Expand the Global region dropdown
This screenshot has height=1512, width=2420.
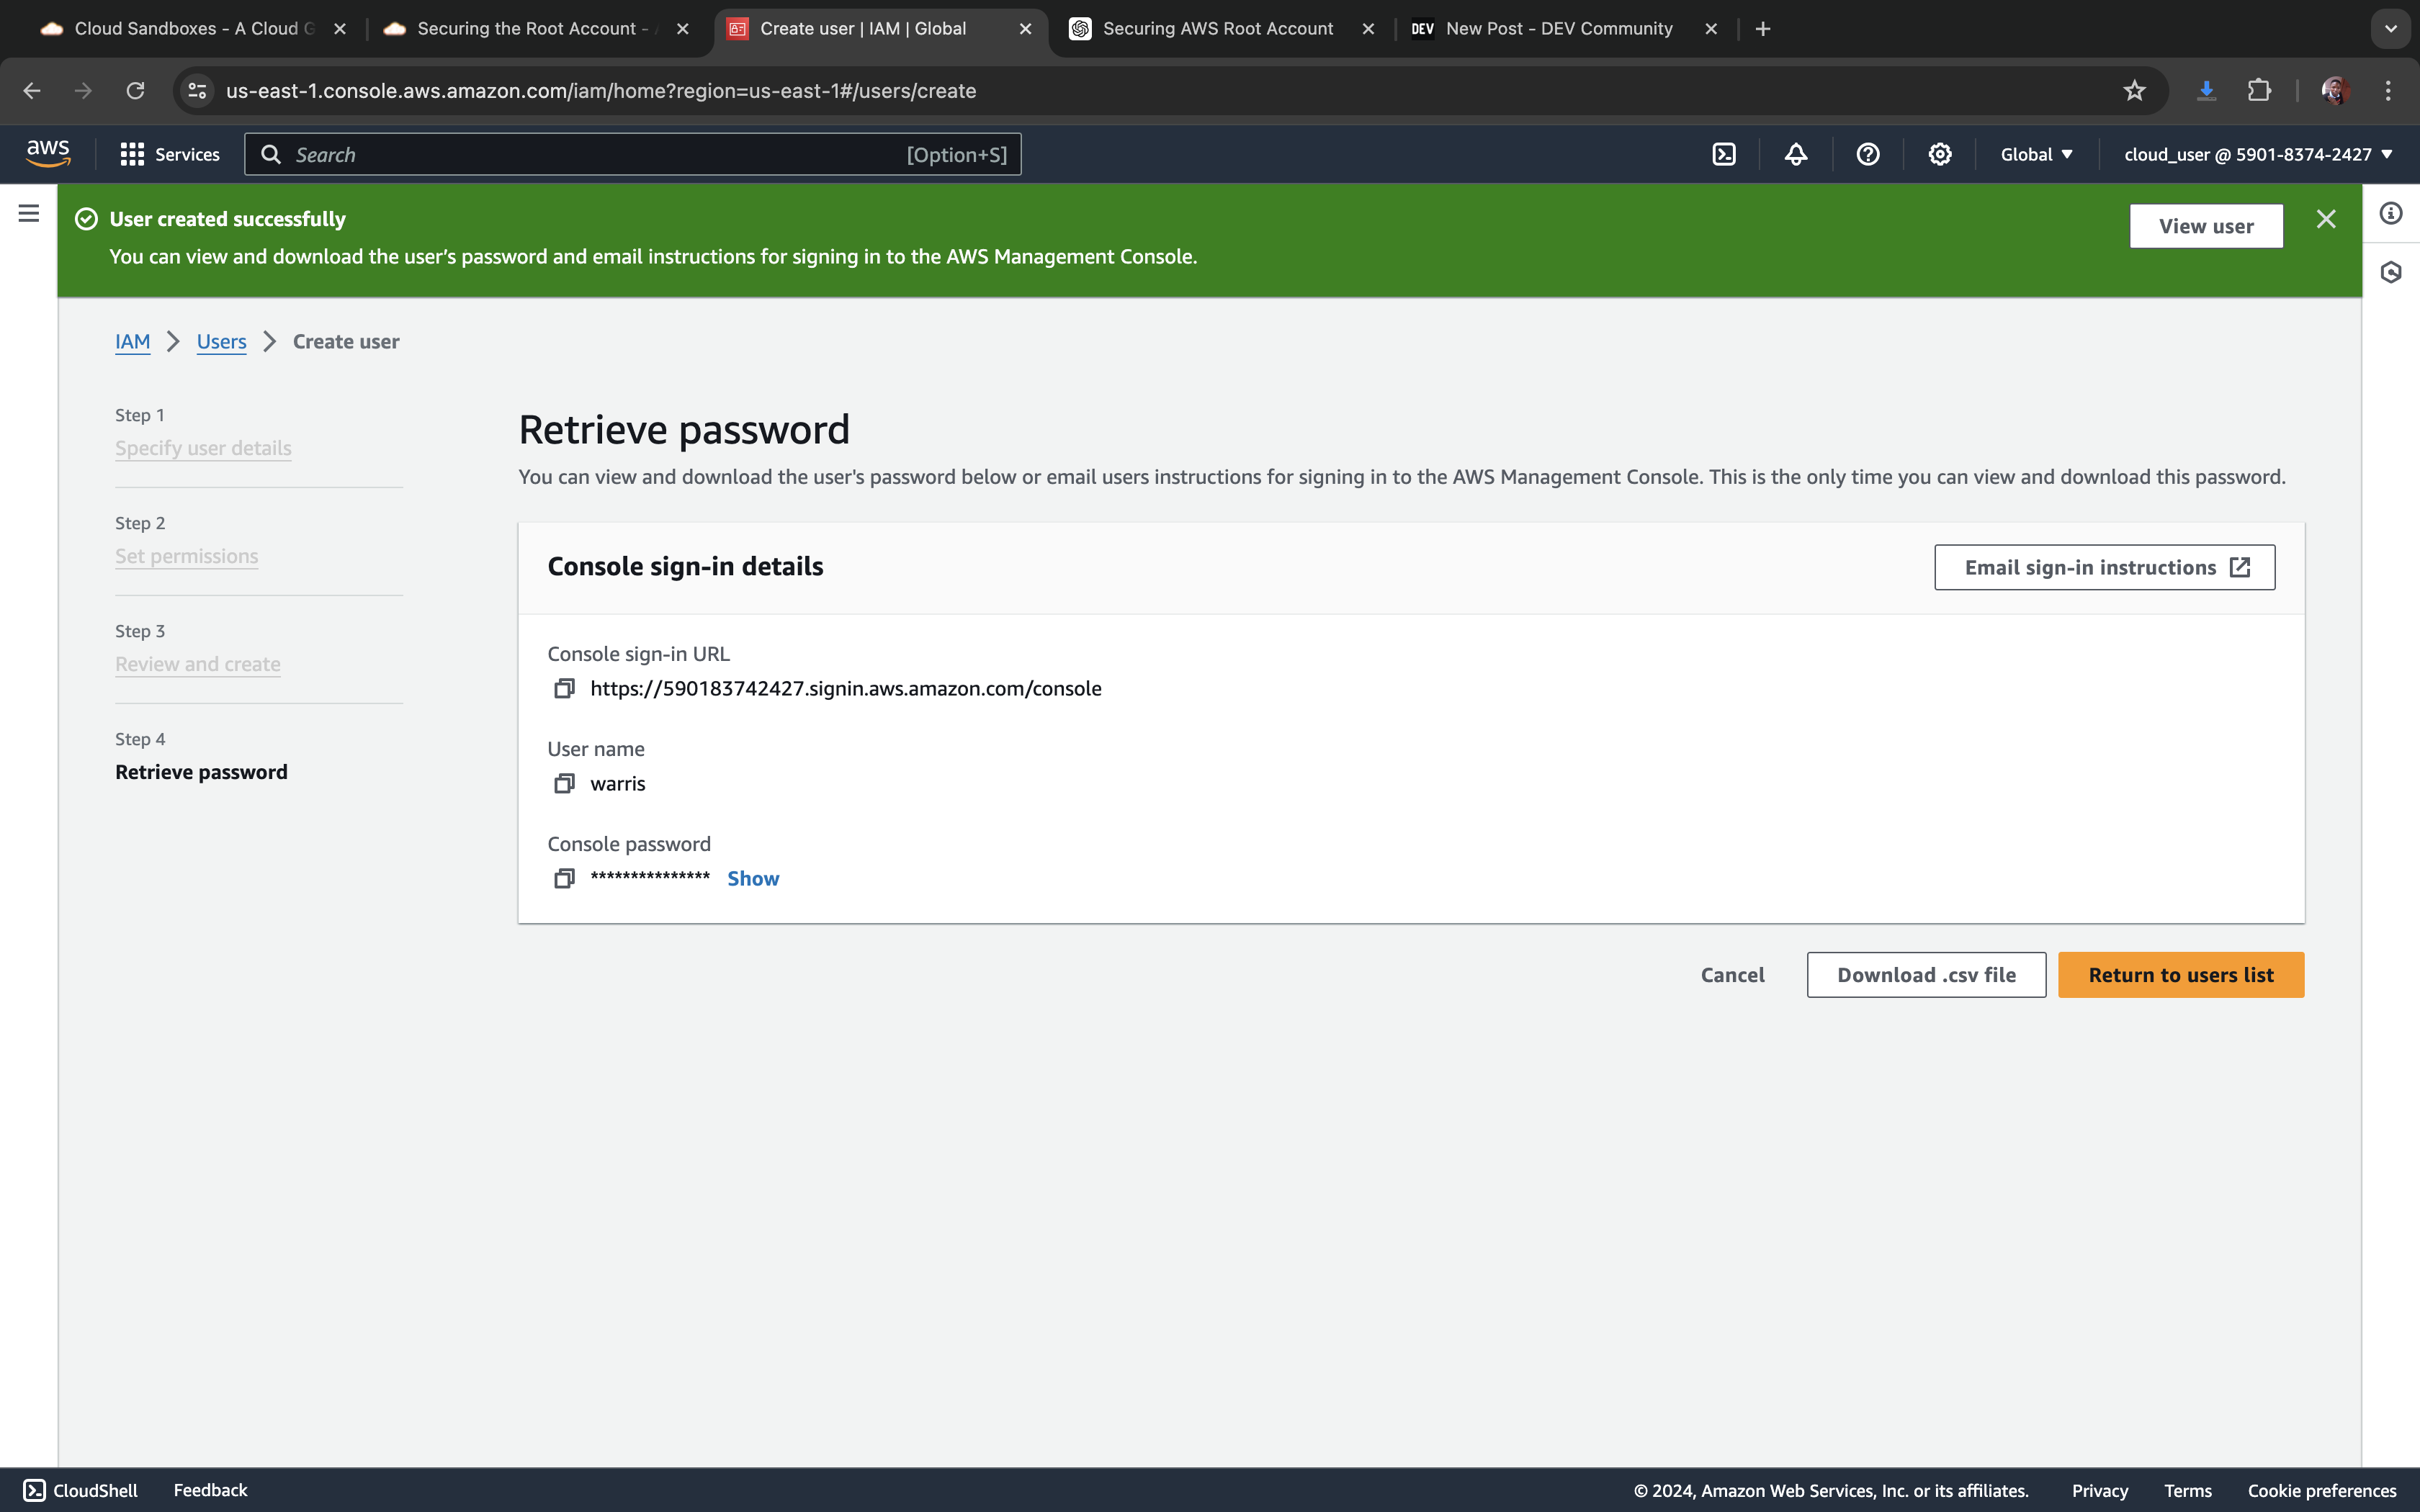click(x=2036, y=154)
